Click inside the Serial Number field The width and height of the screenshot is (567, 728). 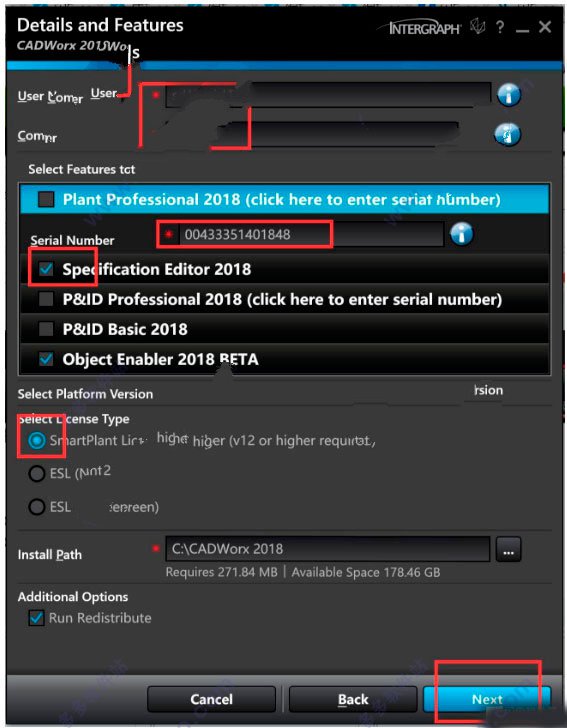(304, 234)
